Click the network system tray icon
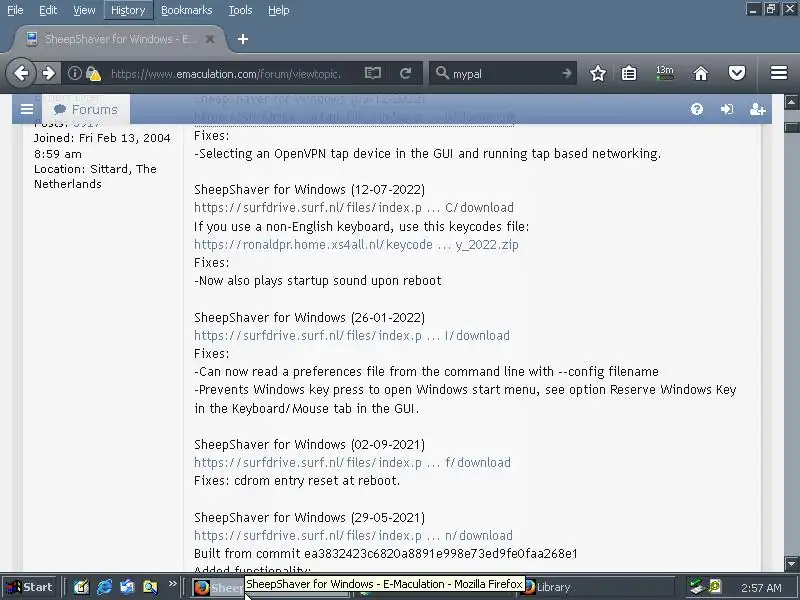Screen dimensions: 800x600 [696, 587]
